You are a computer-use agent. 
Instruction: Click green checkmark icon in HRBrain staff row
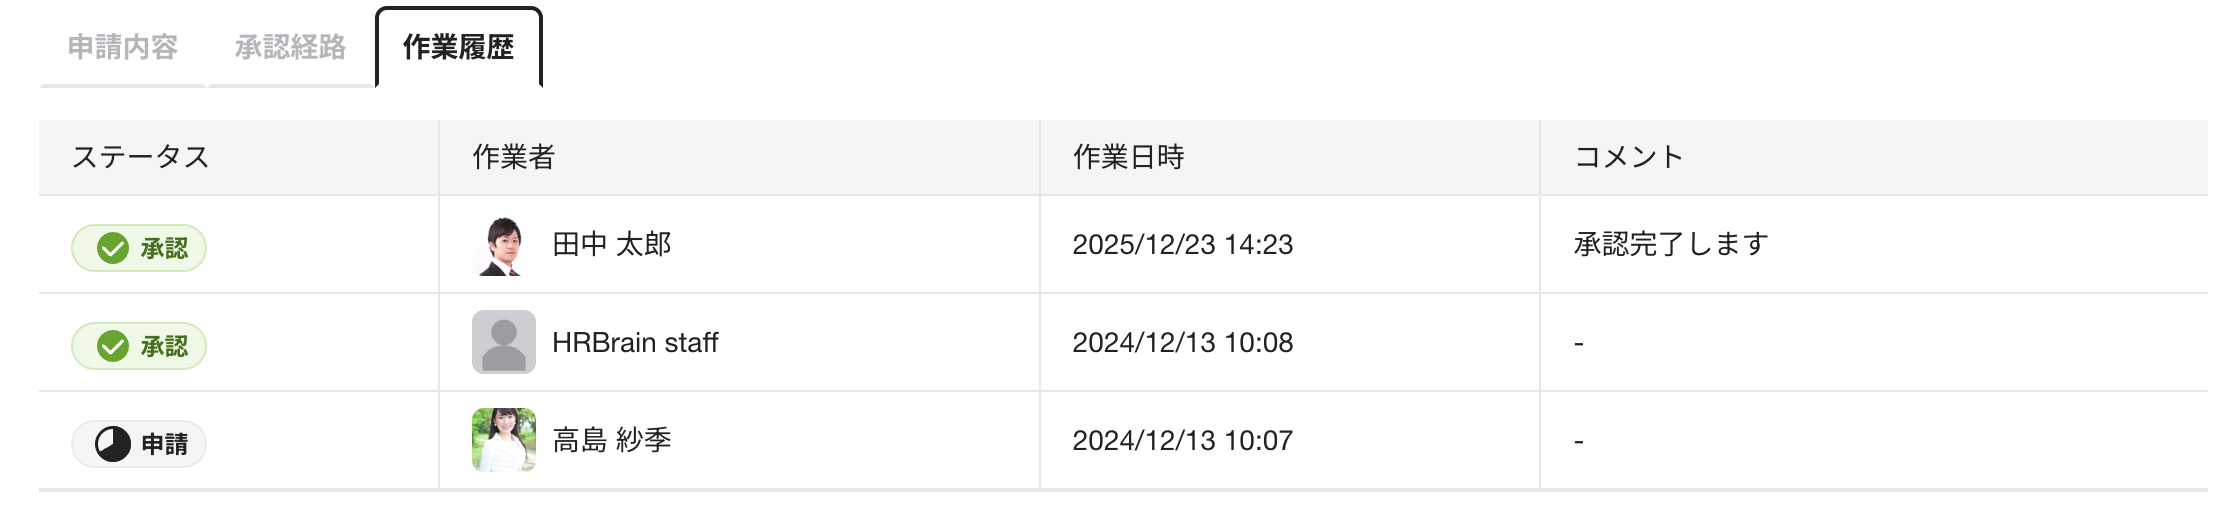point(113,346)
